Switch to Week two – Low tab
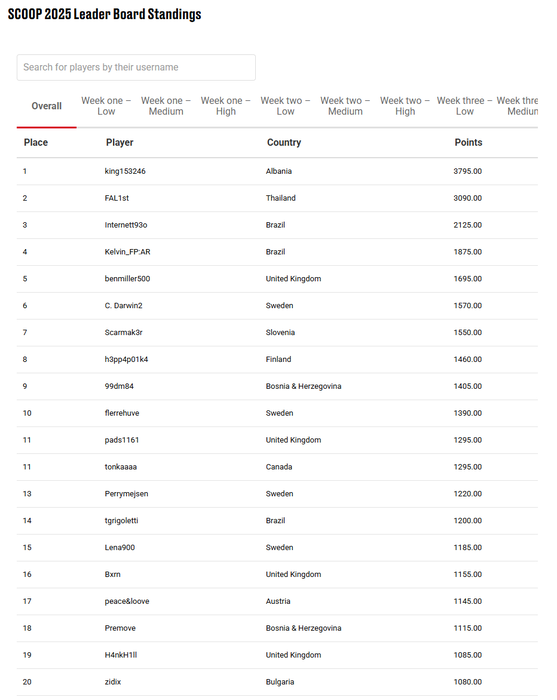 pyautogui.click(x=286, y=106)
